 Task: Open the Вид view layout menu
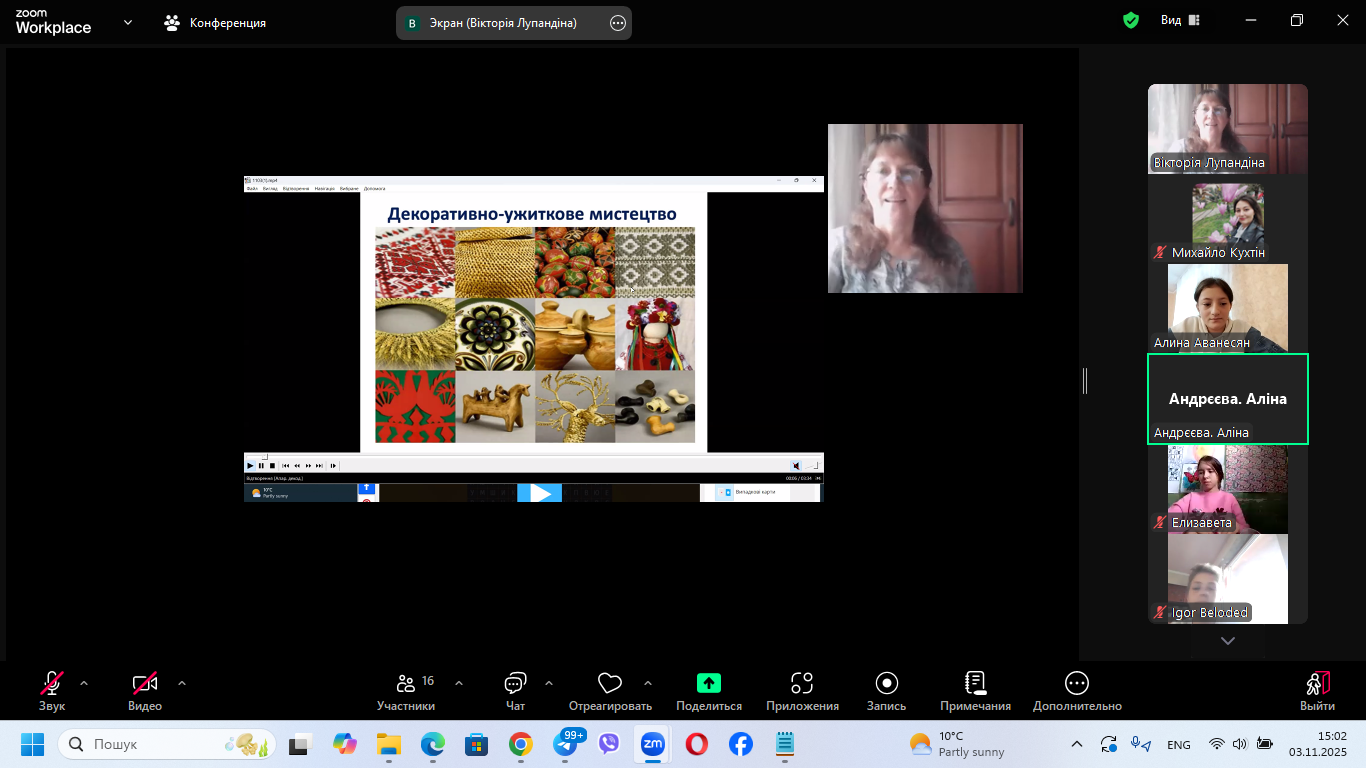(1180, 20)
